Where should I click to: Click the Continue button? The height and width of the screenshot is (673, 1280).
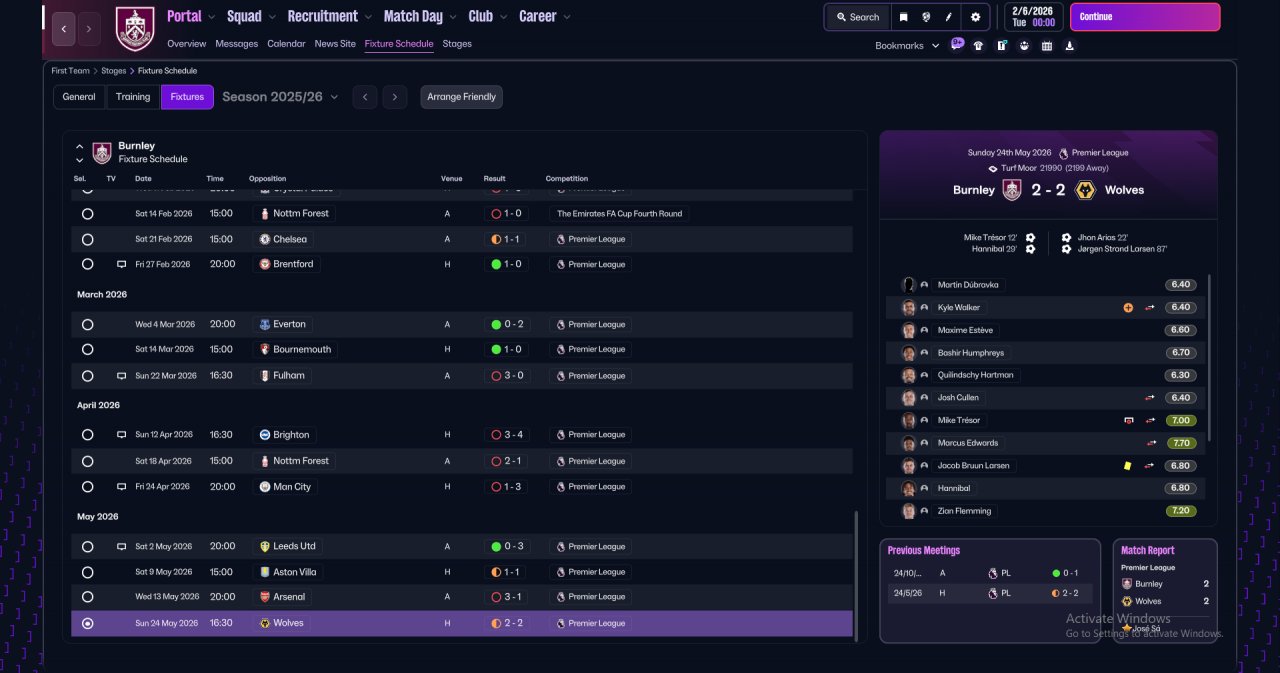(x=1145, y=17)
